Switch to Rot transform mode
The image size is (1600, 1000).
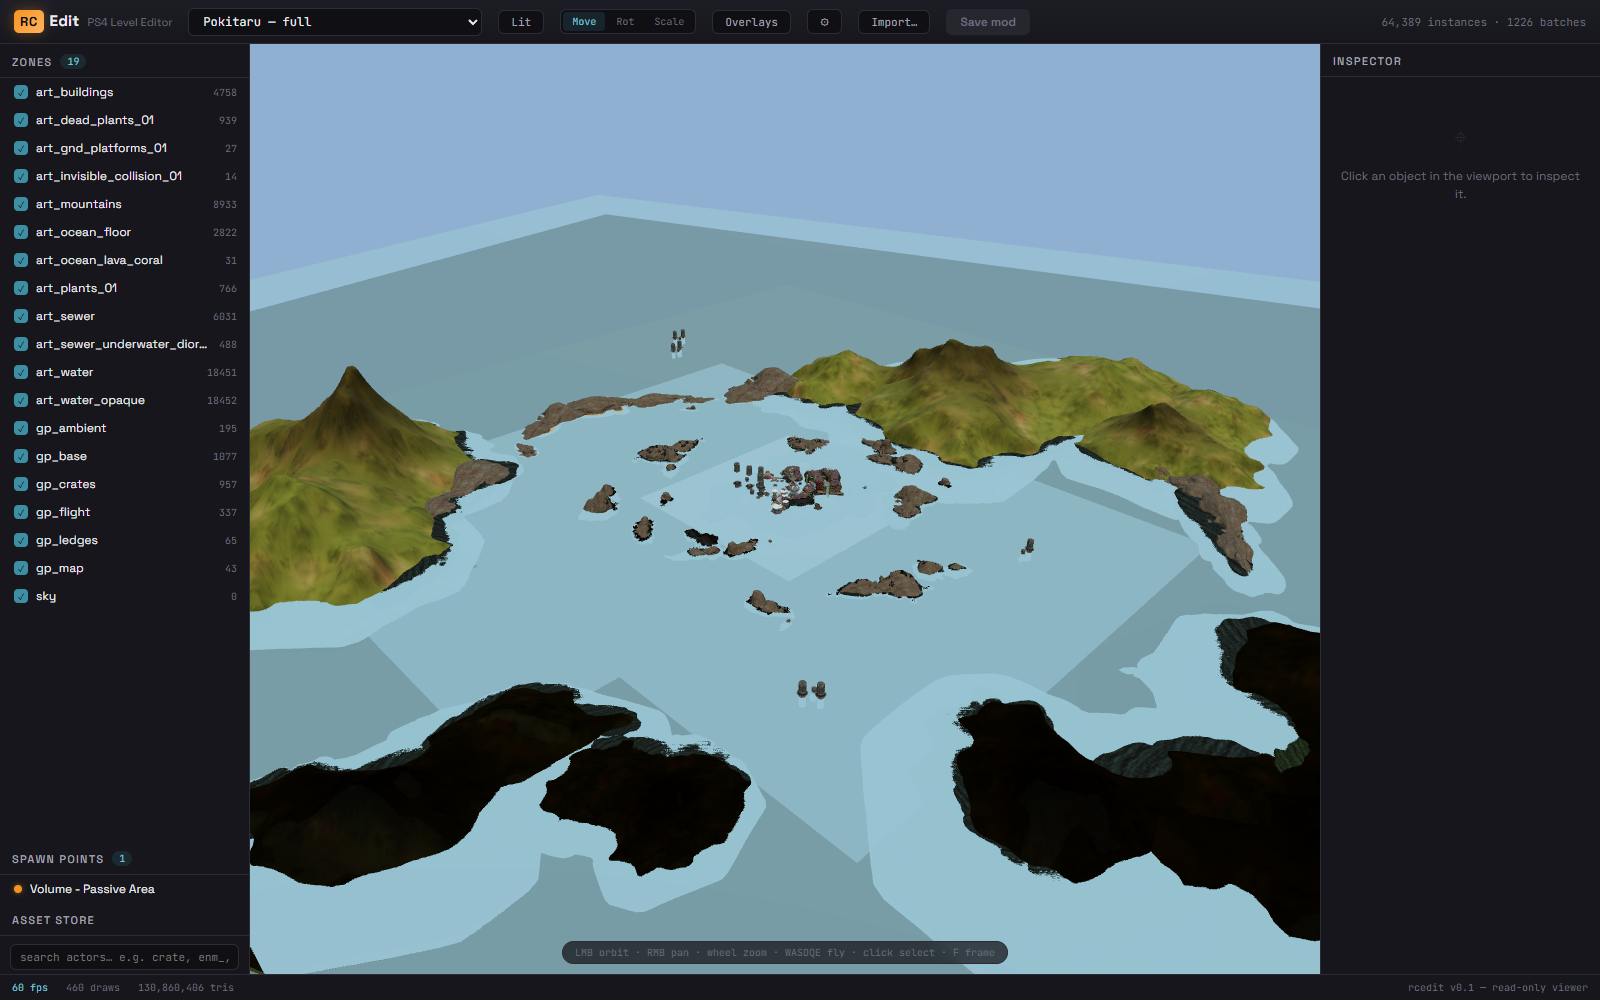click(625, 22)
